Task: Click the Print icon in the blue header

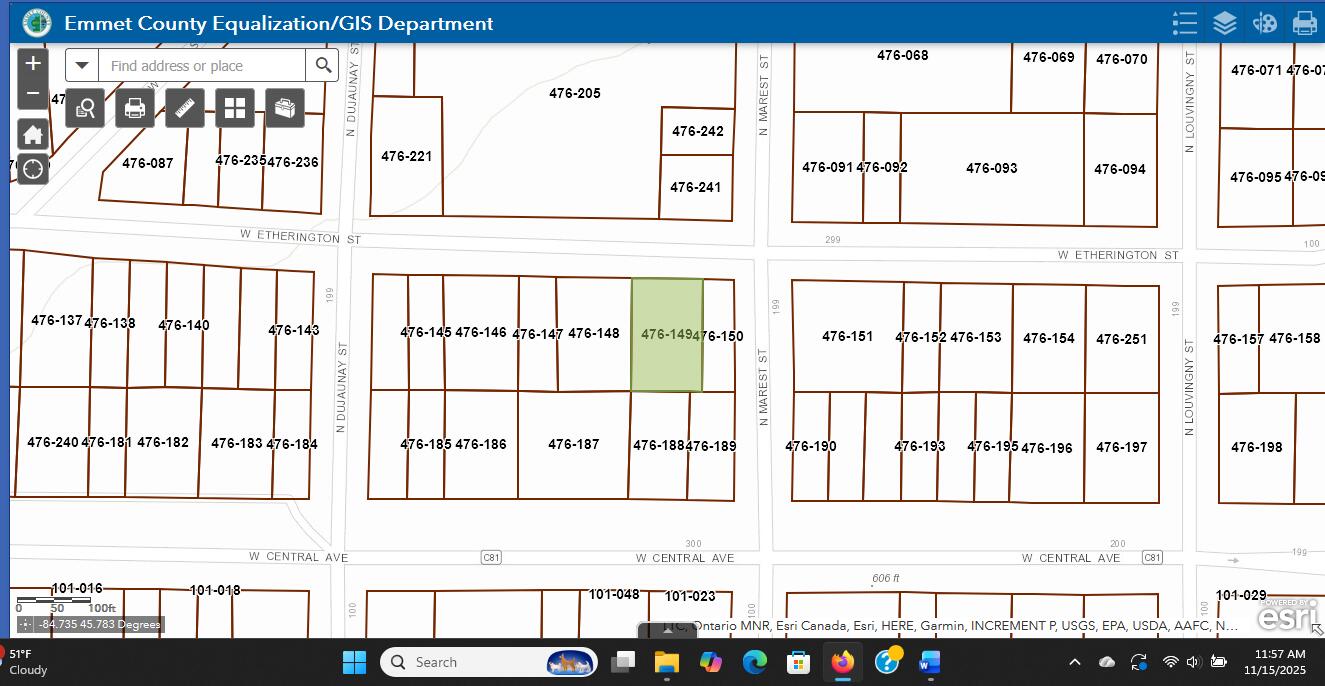Action: pyautogui.click(x=1304, y=22)
